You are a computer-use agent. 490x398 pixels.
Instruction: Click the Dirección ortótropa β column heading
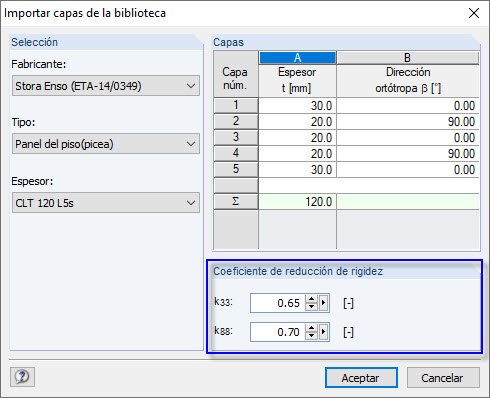point(408,80)
